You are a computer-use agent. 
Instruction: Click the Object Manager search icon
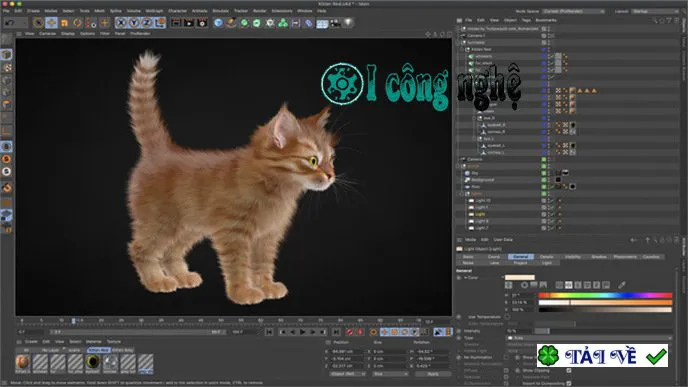[x=655, y=20]
